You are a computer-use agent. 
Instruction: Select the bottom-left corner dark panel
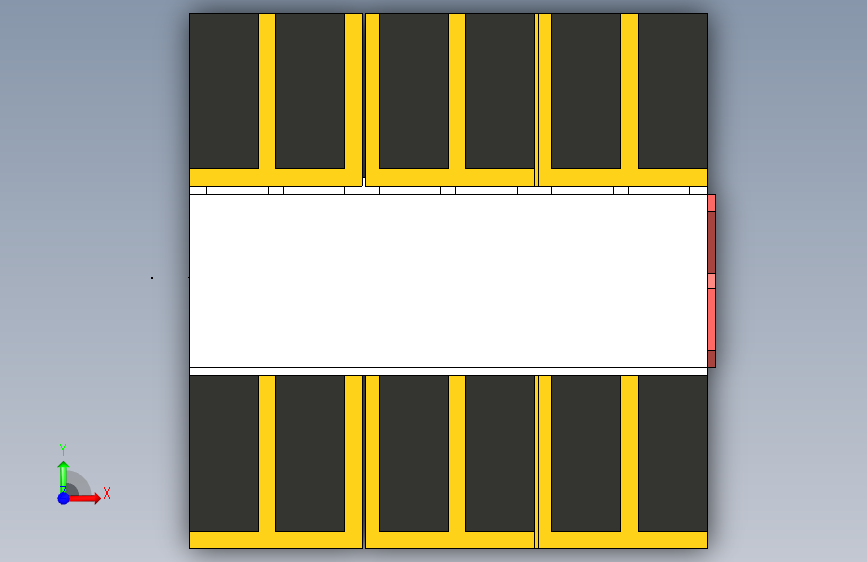(224, 454)
